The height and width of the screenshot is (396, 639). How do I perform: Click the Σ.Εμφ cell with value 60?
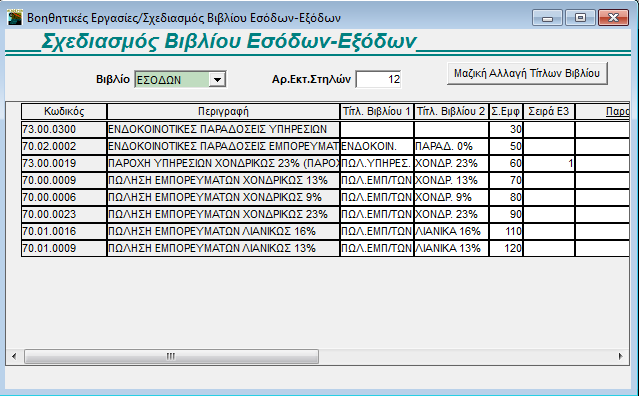pyautogui.click(x=506, y=163)
